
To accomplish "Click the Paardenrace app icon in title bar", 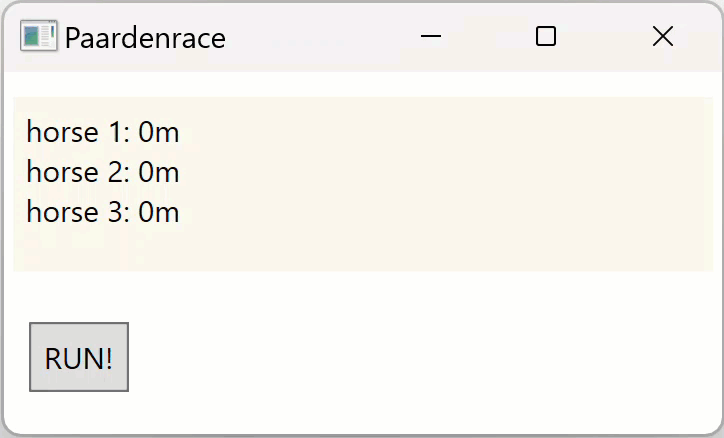I will coord(38,37).
